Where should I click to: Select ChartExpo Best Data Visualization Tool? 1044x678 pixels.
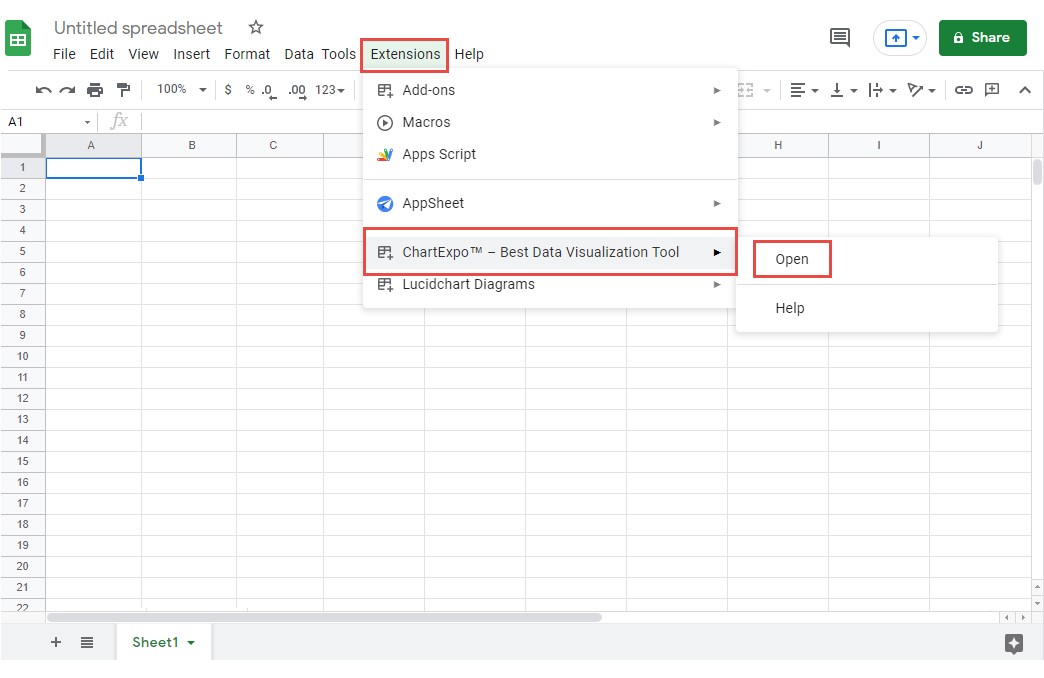pos(550,252)
